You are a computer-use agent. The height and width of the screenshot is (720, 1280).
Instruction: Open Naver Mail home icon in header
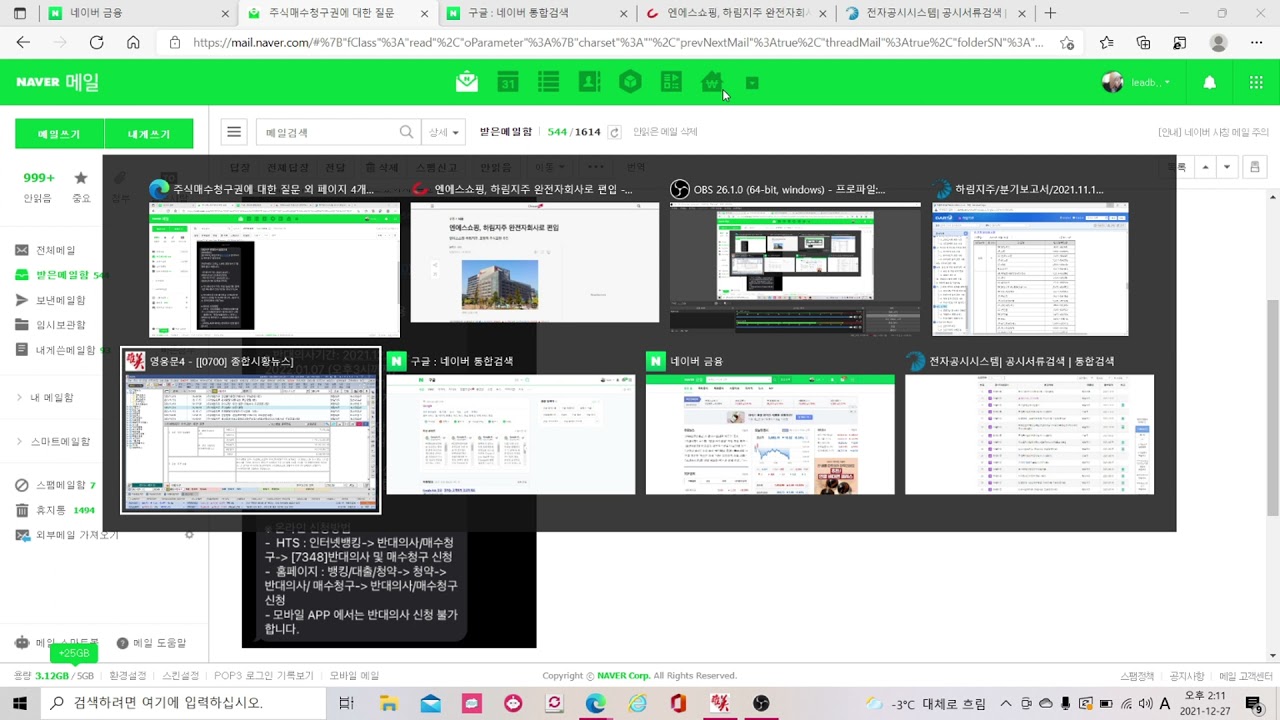pyautogui.click(x=466, y=82)
